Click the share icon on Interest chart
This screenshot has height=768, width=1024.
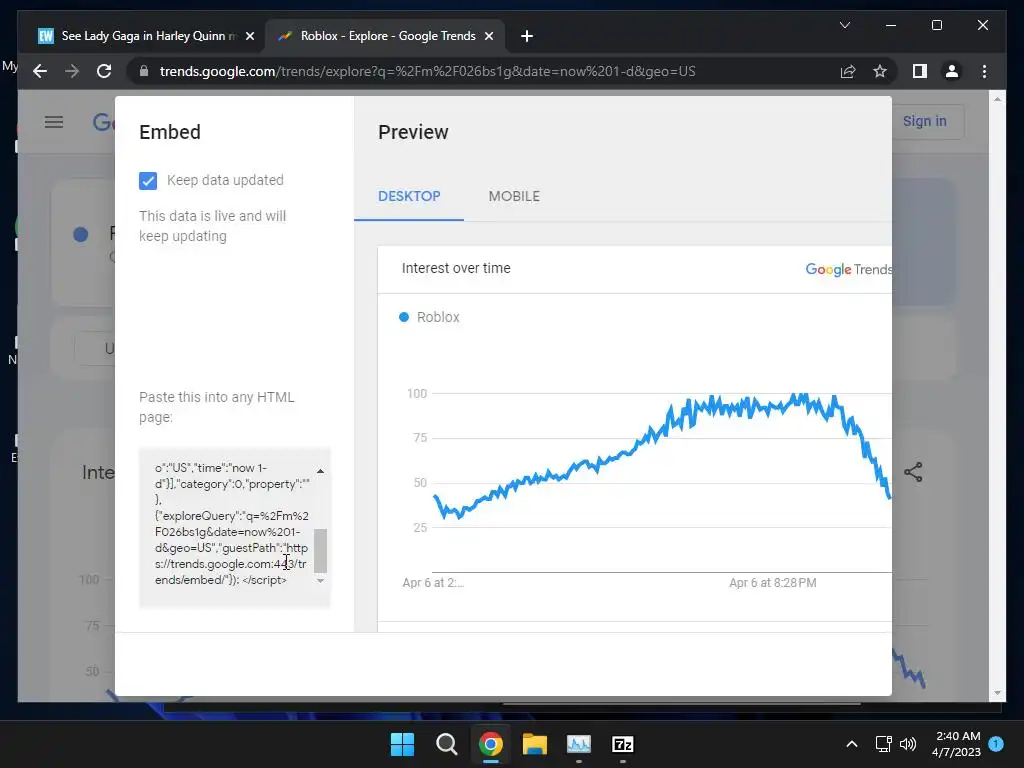pyautogui.click(x=913, y=472)
